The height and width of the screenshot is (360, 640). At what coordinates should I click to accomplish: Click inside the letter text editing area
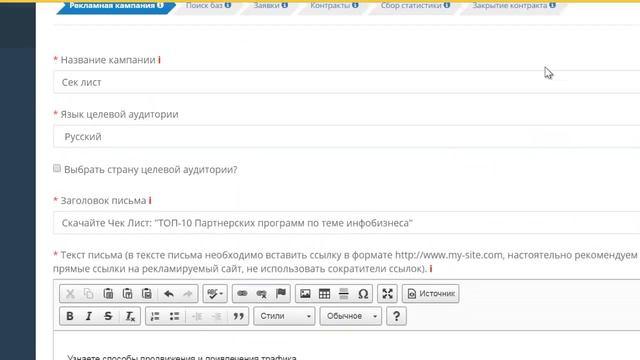click(347, 346)
